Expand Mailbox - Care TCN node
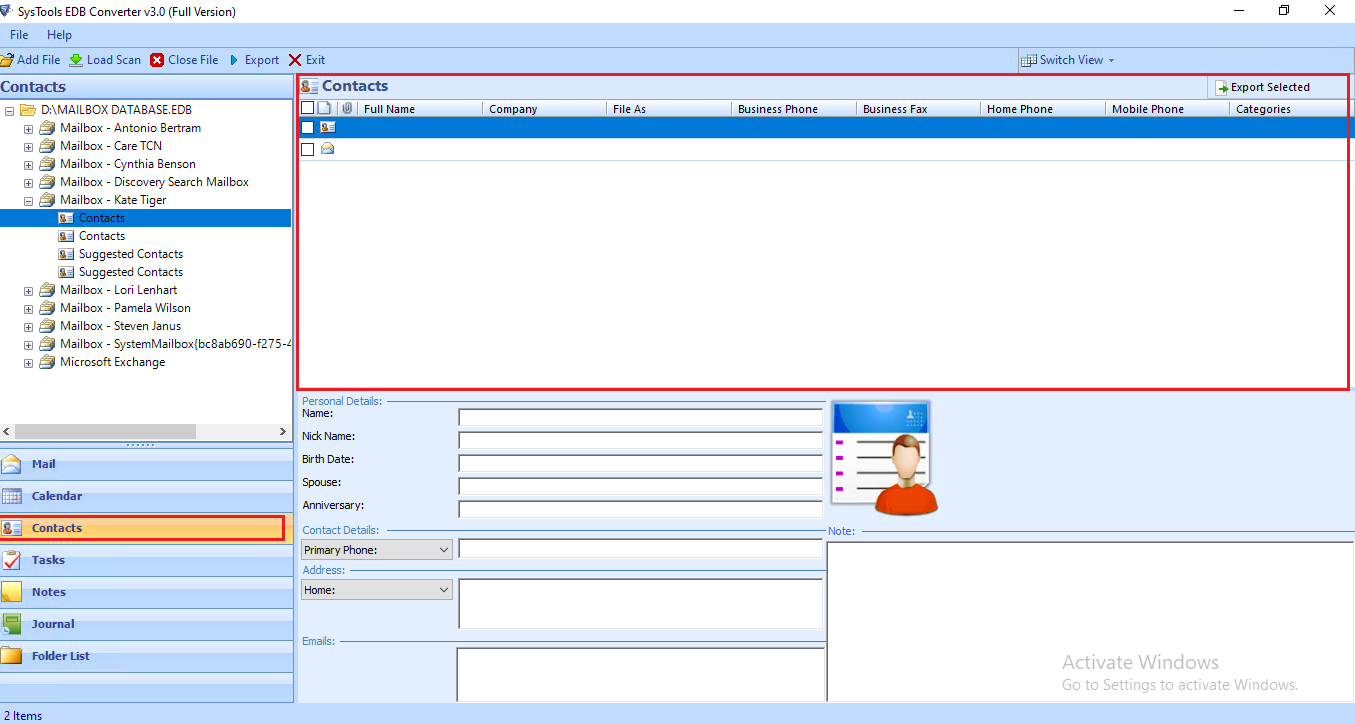The width and height of the screenshot is (1355, 724). (28, 146)
